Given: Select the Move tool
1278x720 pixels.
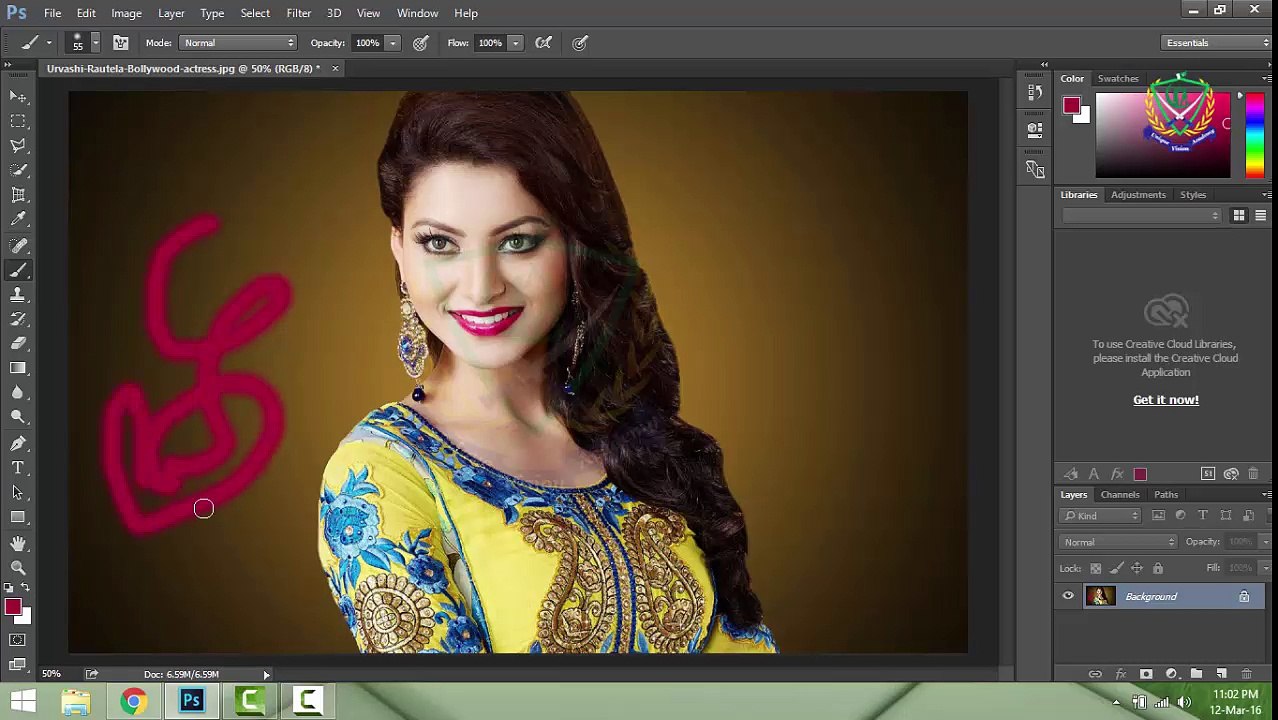Looking at the screenshot, I should (18, 96).
